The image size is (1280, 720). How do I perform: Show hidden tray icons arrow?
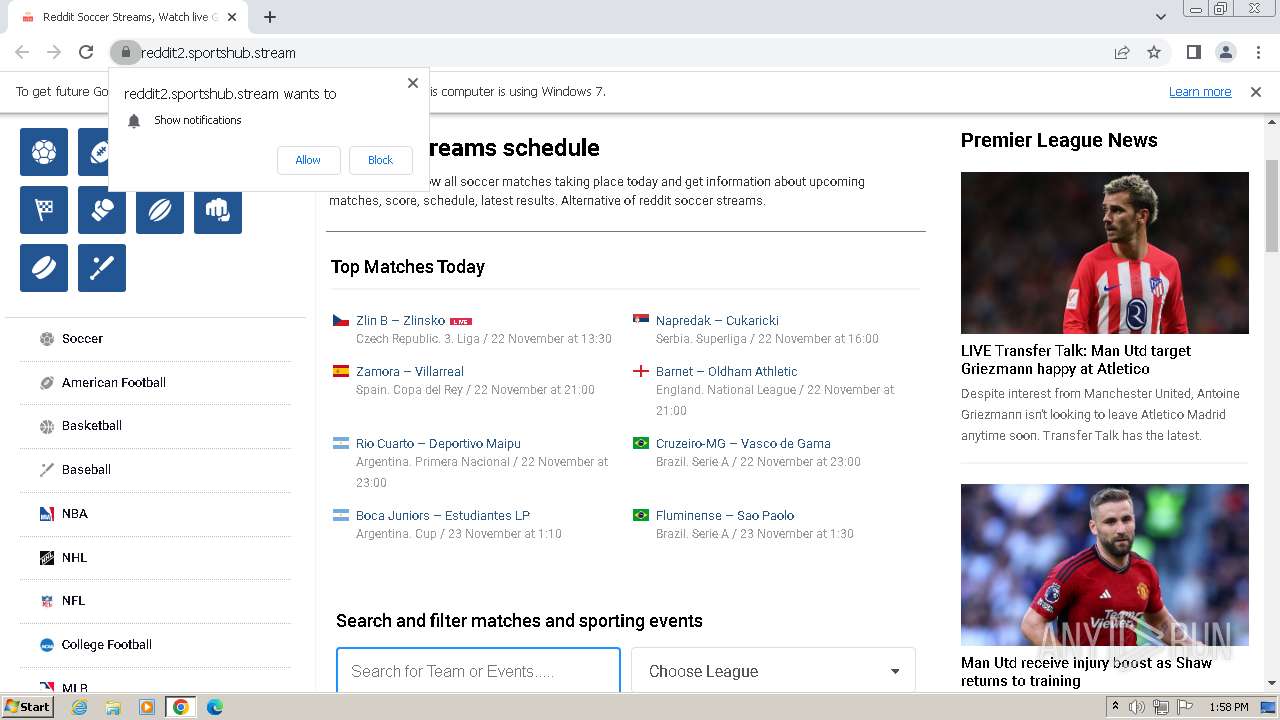[x=1115, y=707]
